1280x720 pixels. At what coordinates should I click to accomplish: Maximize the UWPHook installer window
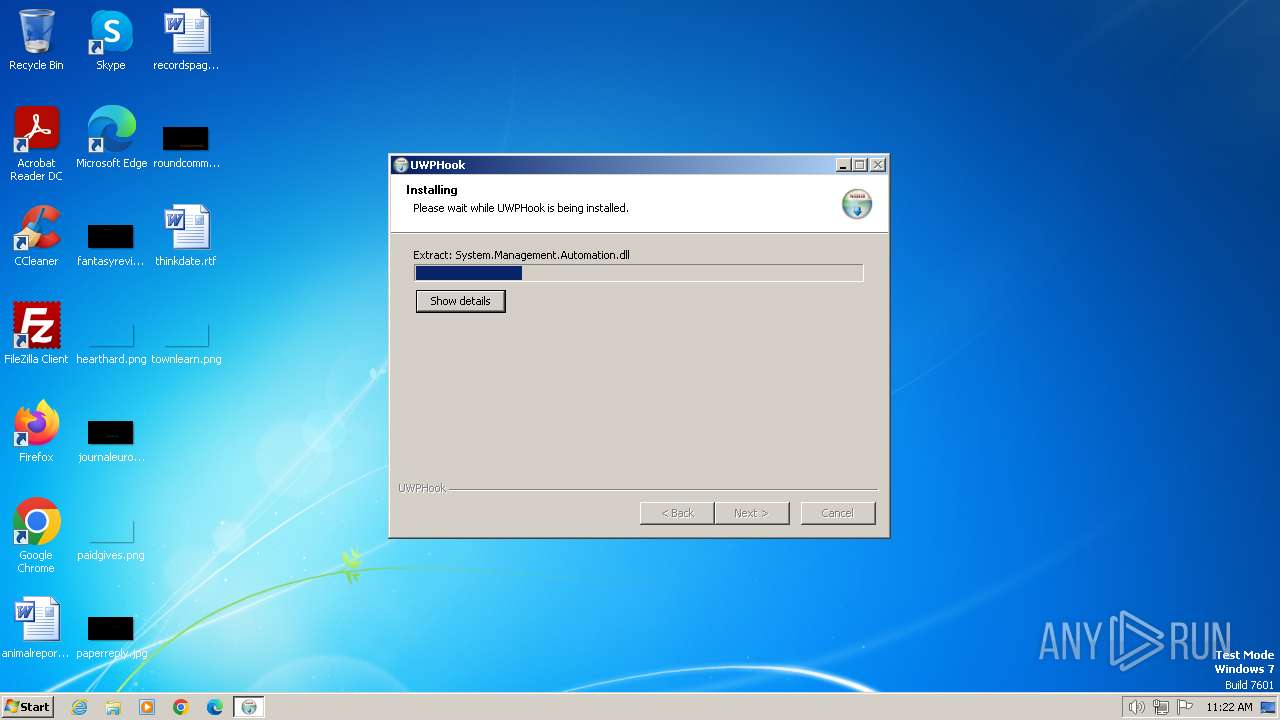(860, 165)
